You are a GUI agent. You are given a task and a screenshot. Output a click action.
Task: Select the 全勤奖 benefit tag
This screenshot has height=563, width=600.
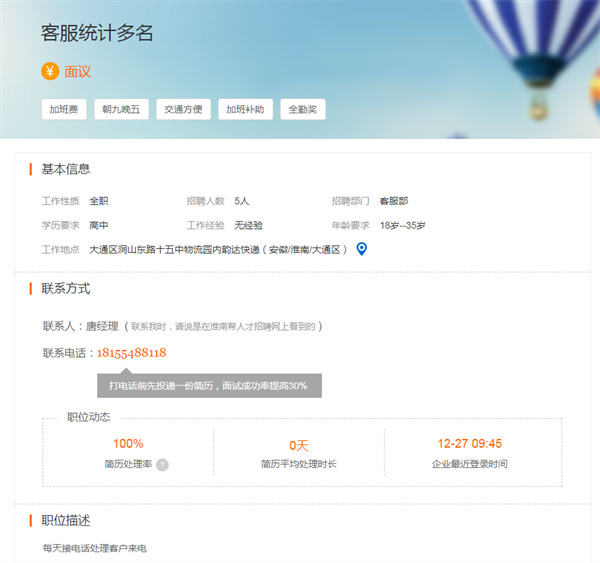[303, 109]
